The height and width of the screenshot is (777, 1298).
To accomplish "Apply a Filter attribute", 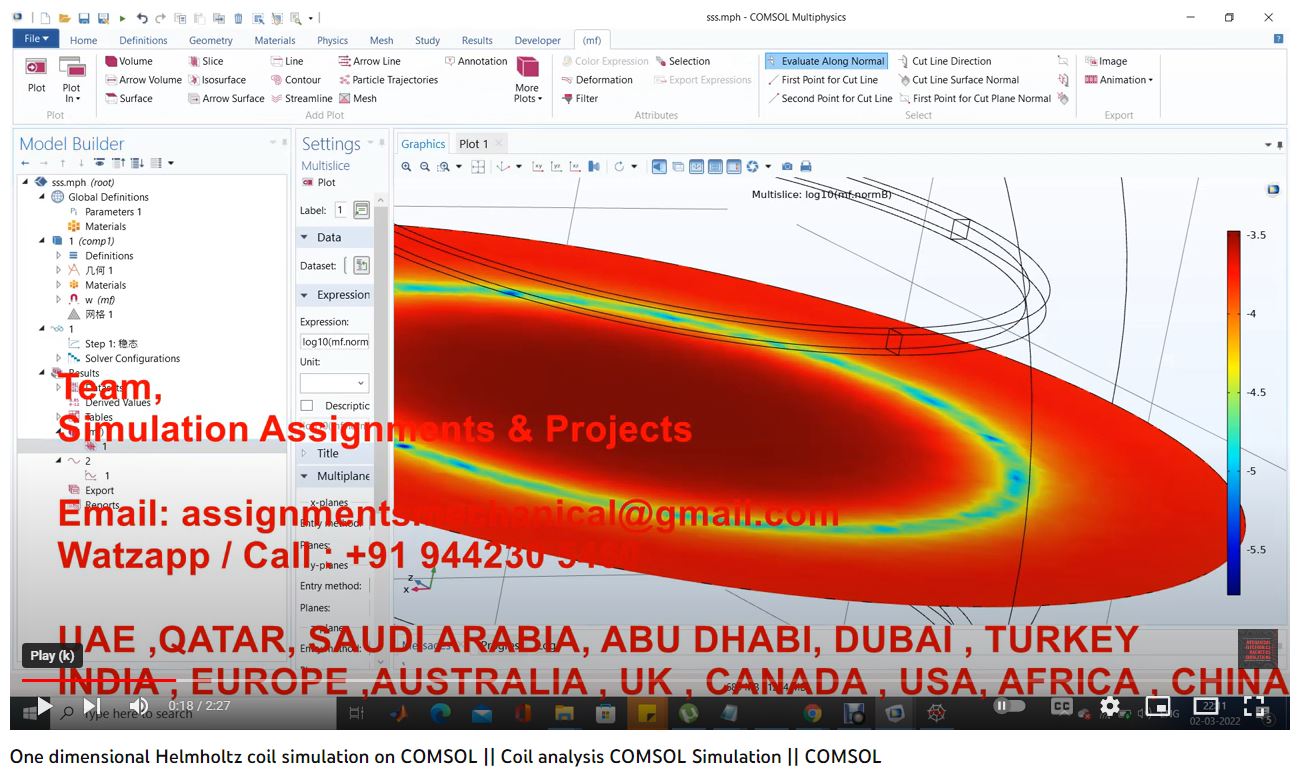I will coord(579,98).
